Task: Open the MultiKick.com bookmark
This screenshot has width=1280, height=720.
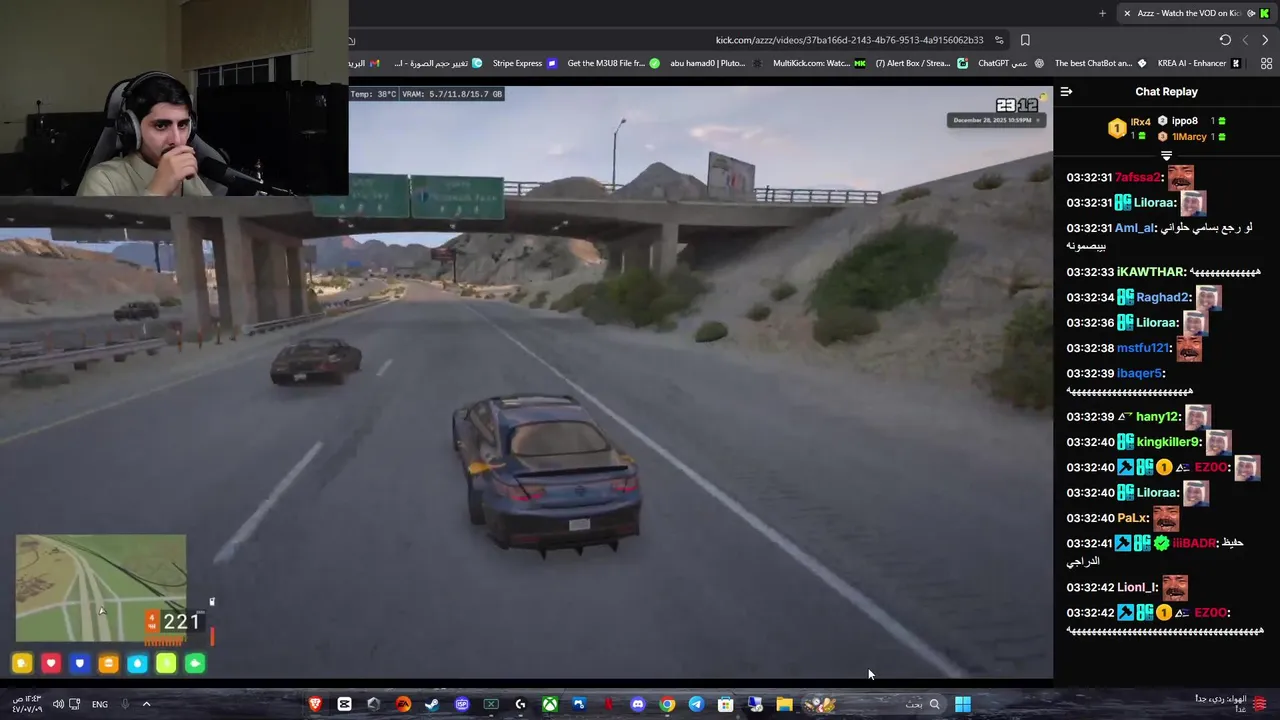Action: click(819, 63)
